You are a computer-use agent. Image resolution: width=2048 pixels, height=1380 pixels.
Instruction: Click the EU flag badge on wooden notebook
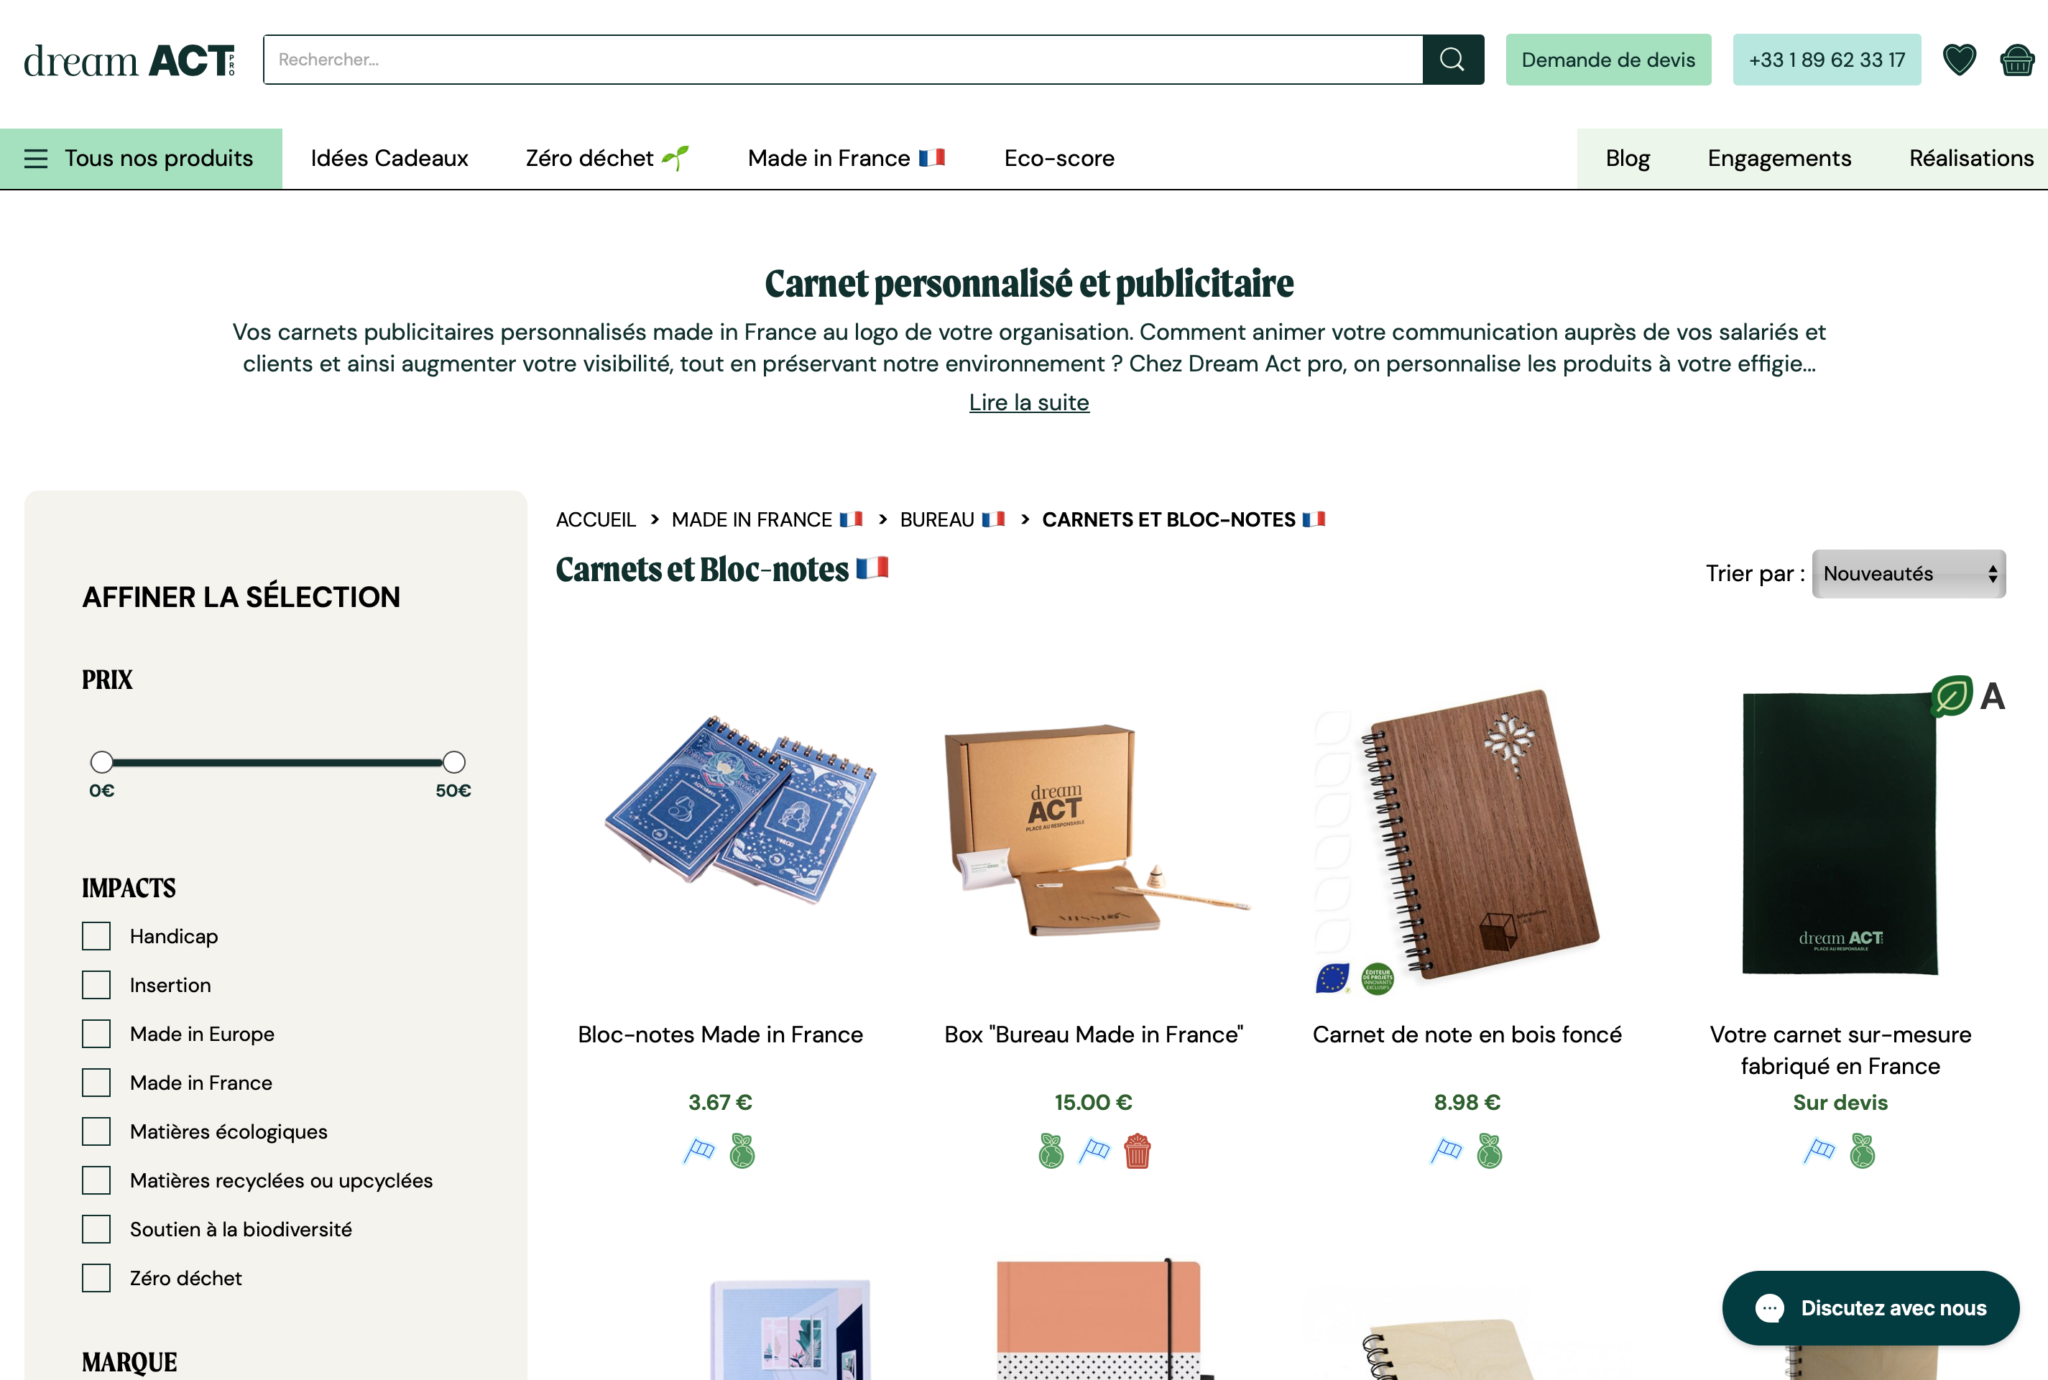pos(1332,978)
